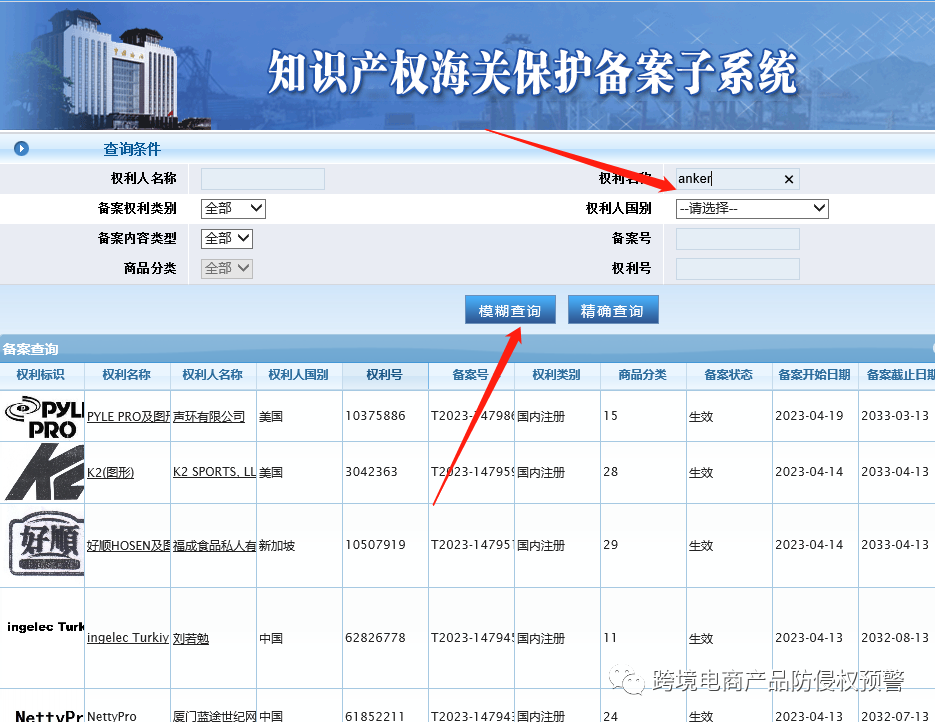Screen dimensions: 935x722
Task: Open the NettyPro right name link
Action: pyautogui.click(x=112, y=716)
